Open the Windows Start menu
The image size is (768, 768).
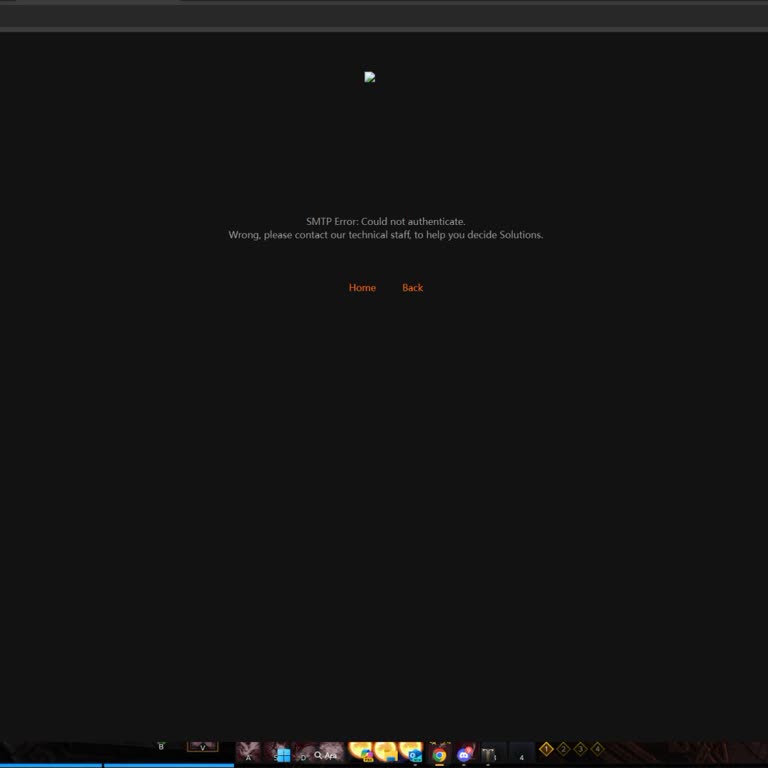click(x=283, y=755)
